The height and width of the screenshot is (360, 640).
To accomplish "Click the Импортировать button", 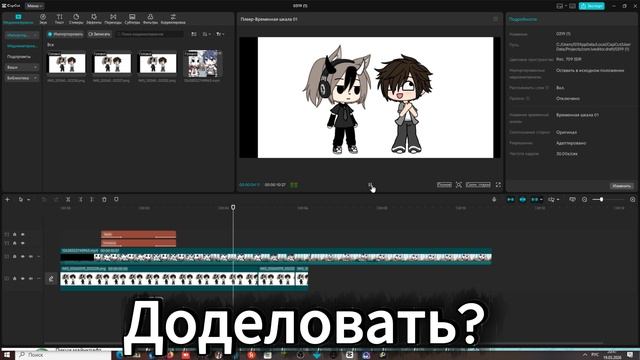I will 65,34.
